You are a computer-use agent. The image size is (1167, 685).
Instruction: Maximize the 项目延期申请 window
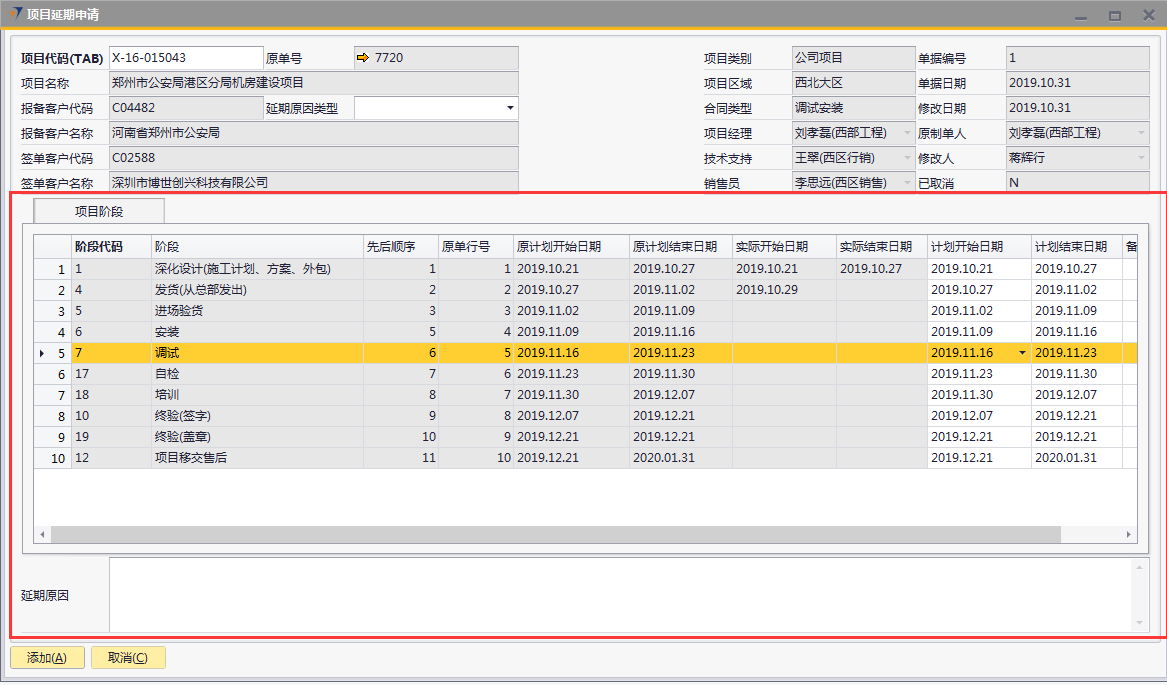pos(1114,15)
